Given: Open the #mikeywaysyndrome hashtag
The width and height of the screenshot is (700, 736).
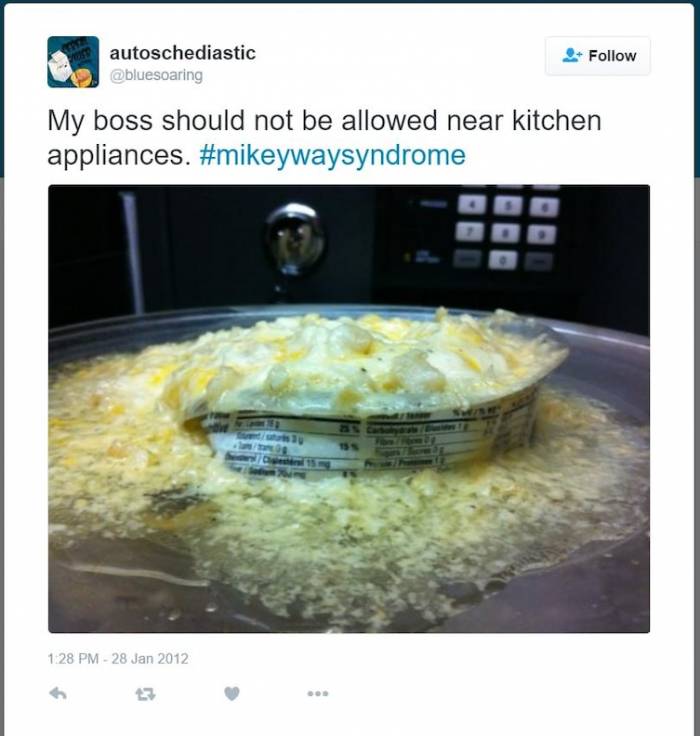Looking at the screenshot, I should pyautogui.click(x=332, y=155).
